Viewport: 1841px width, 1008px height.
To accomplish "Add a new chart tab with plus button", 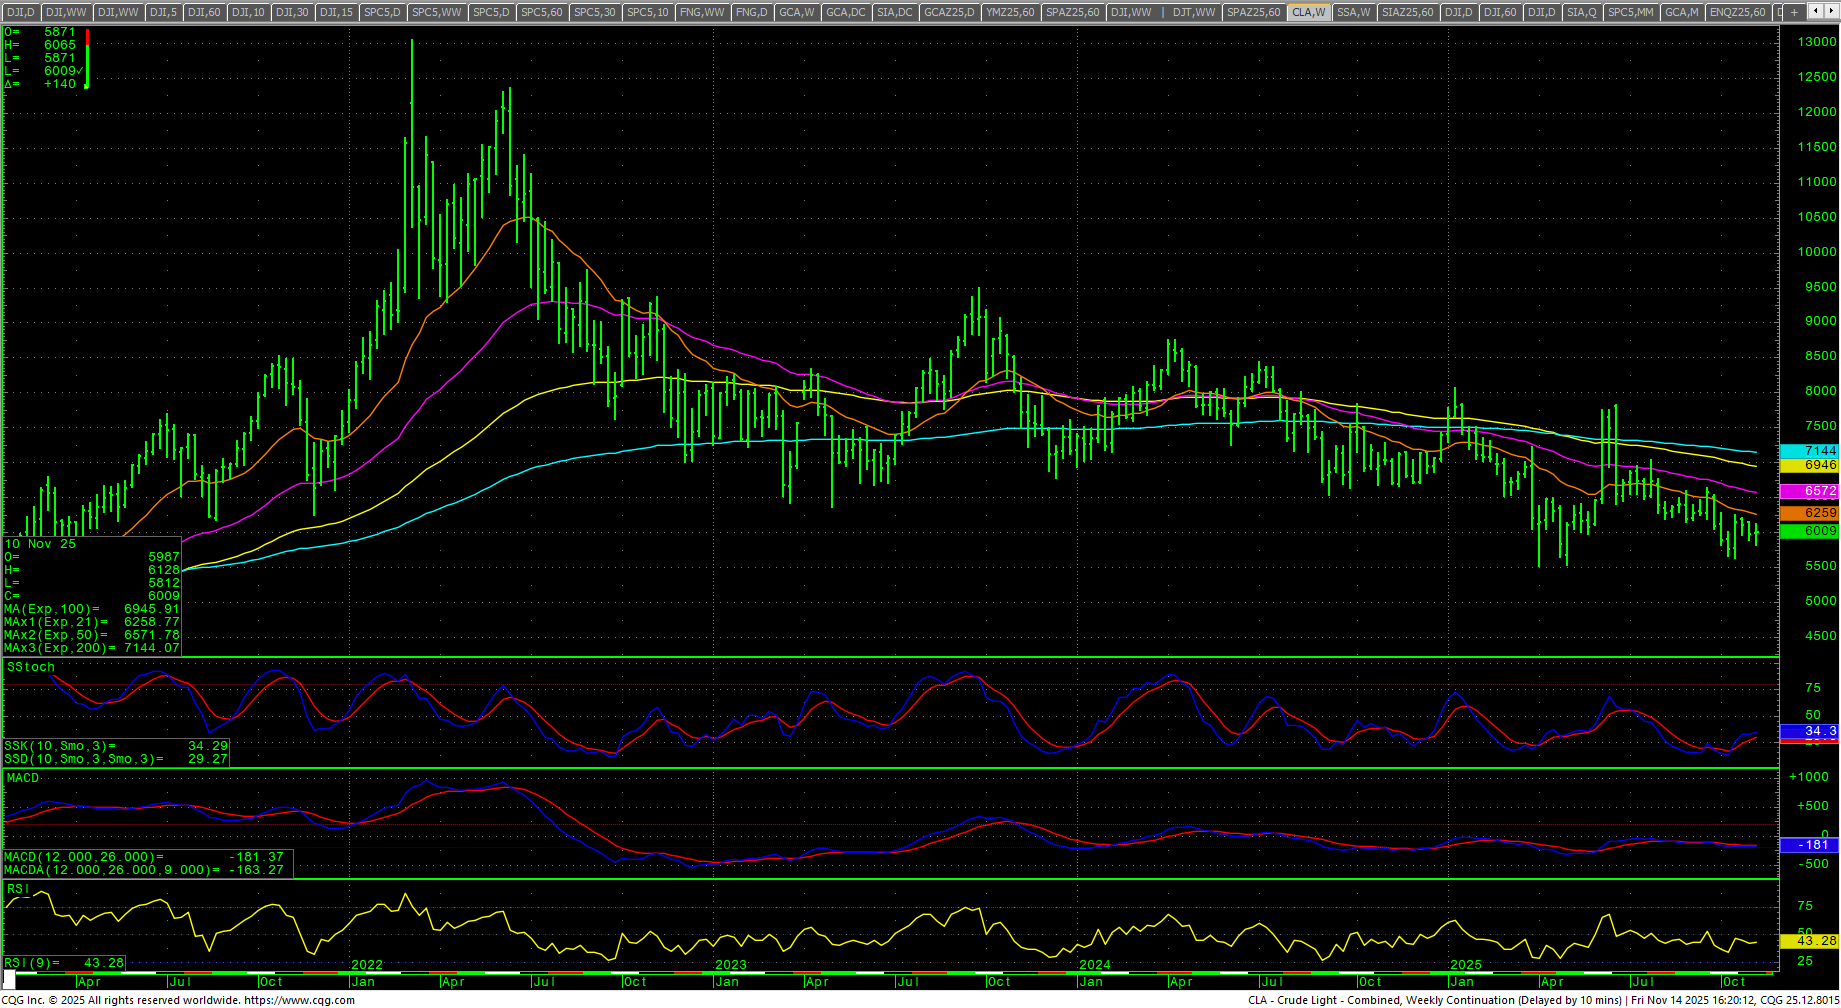I will [1794, 12].
